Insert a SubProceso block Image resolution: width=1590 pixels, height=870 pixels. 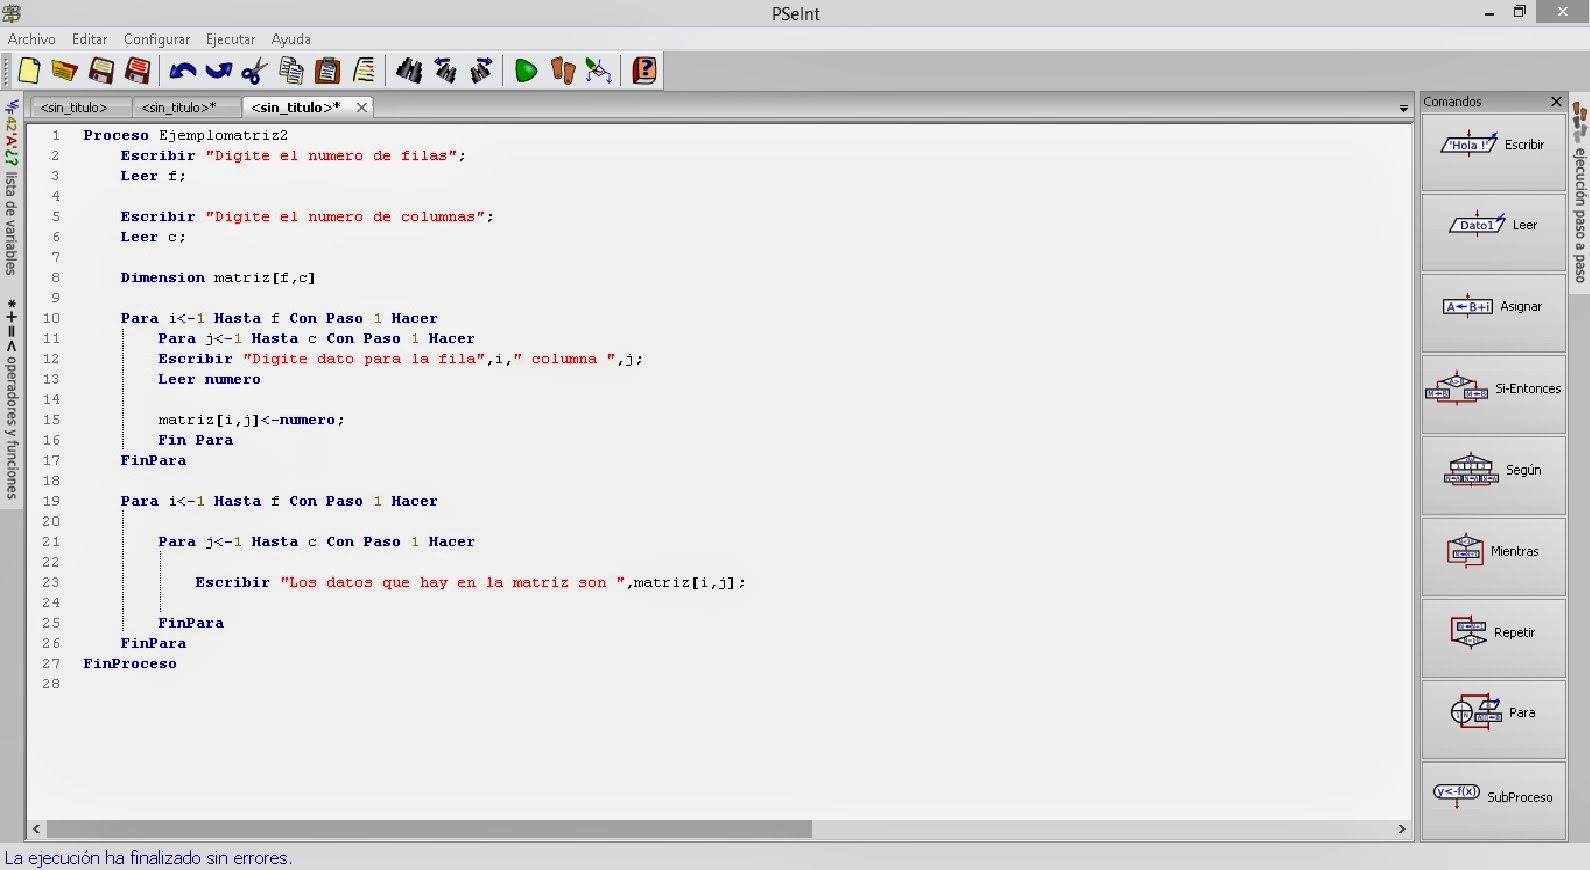tap(1493, 801)
